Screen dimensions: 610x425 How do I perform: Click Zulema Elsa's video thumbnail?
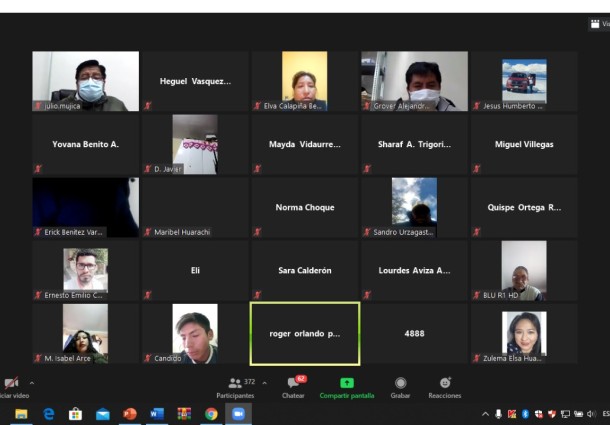(x=524, y=333)
